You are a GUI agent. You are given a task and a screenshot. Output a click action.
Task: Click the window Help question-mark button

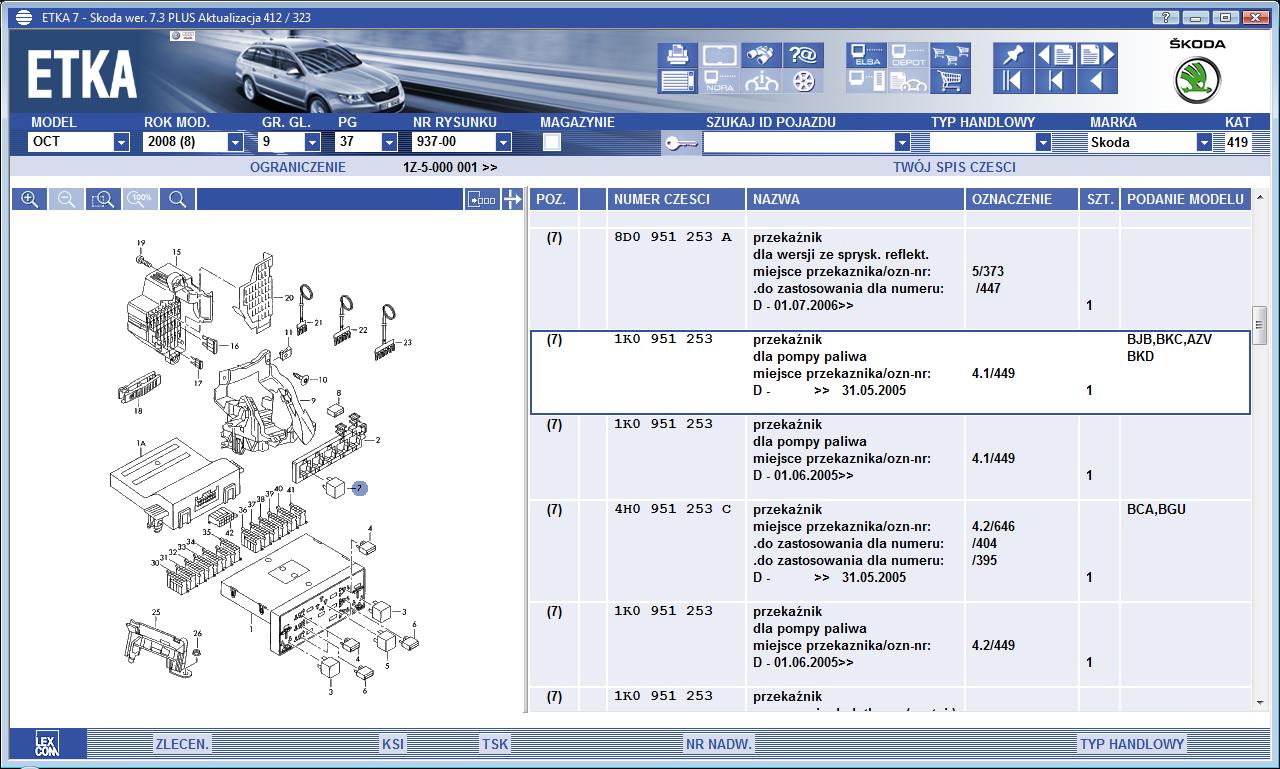pyautogui.click(x=1166, y=18)
